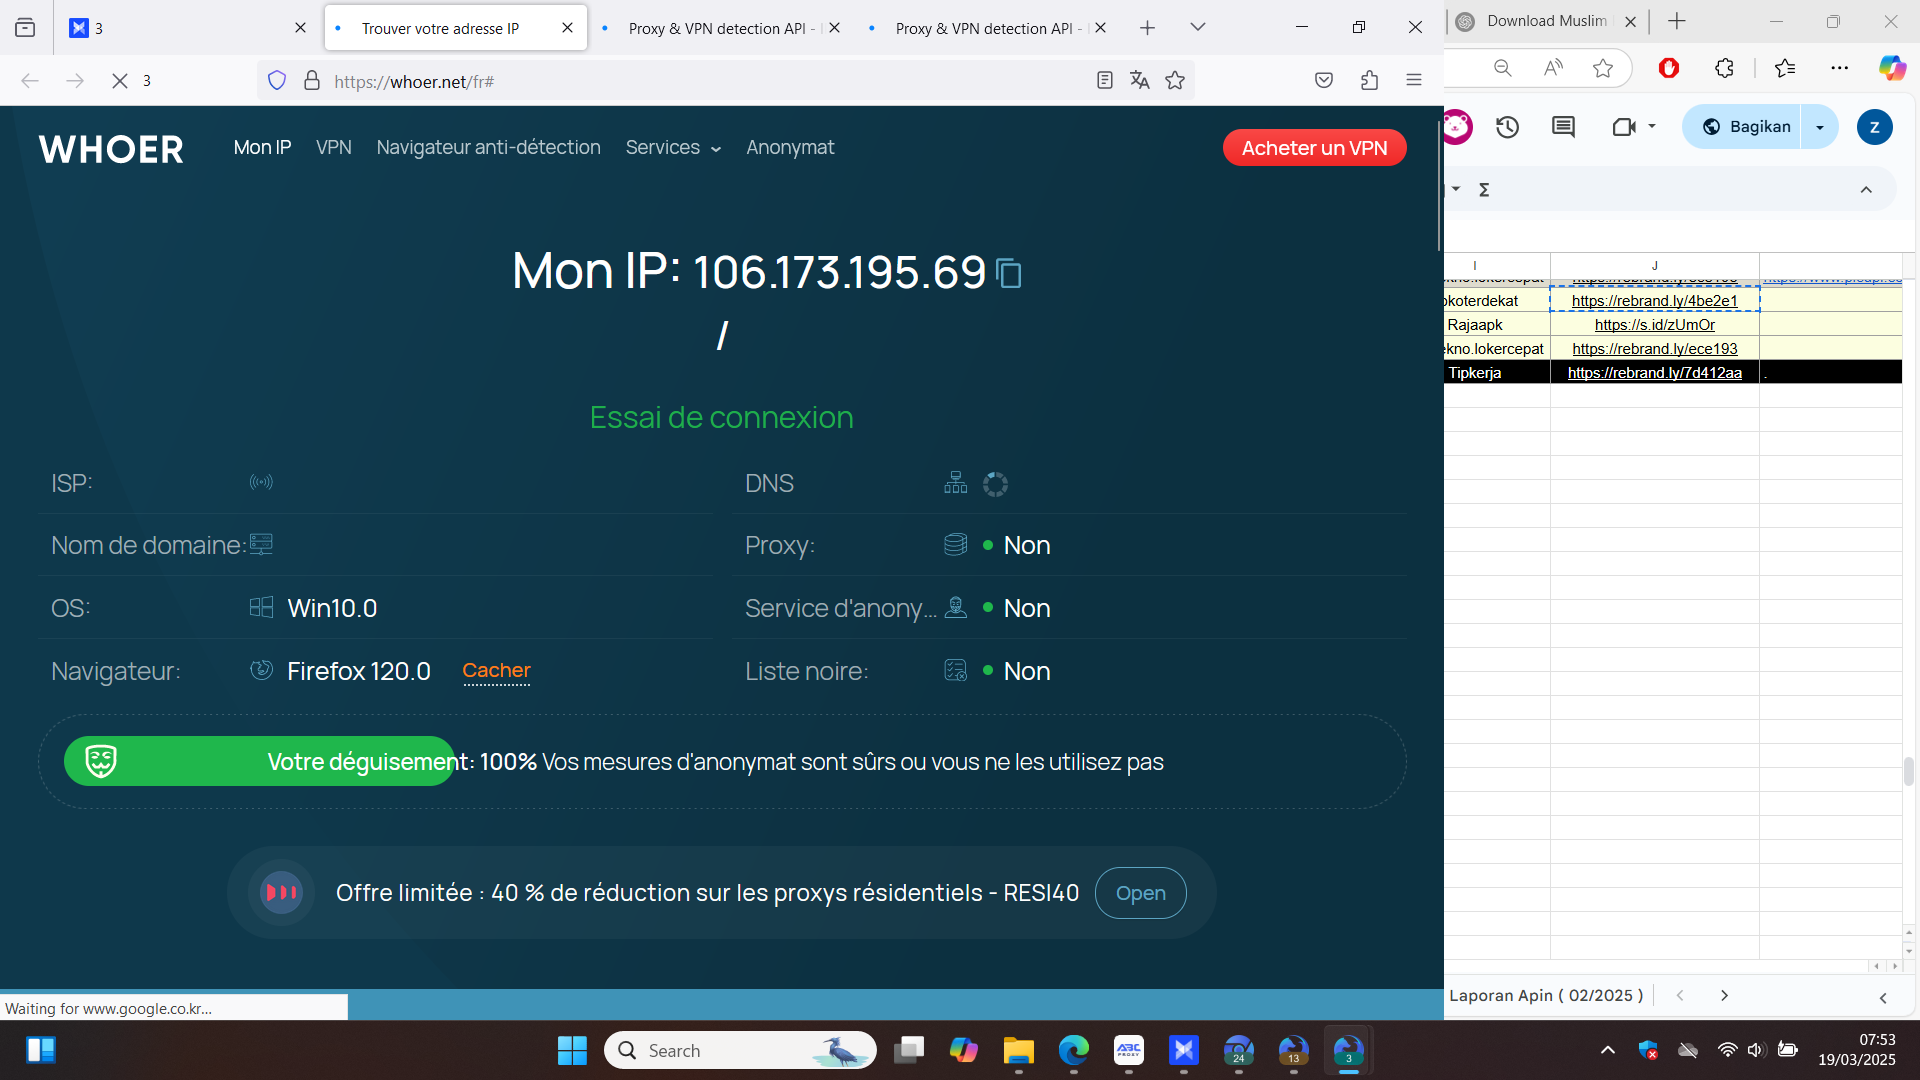This screenshot has width=1920, height=1080.
Task: Click the Windows Start button
Action: 572,1050
